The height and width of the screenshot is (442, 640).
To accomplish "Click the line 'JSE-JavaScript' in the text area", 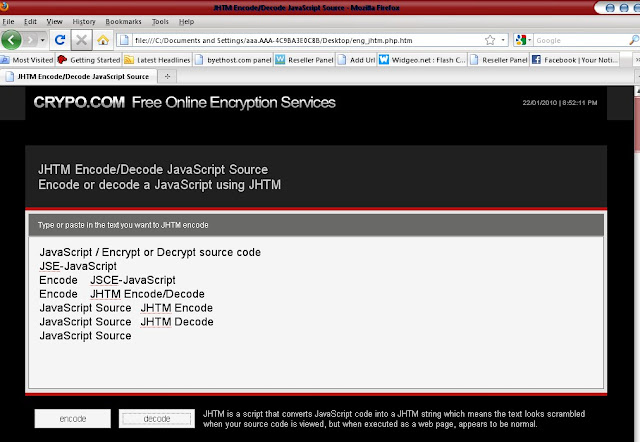I will coord(78,266).
